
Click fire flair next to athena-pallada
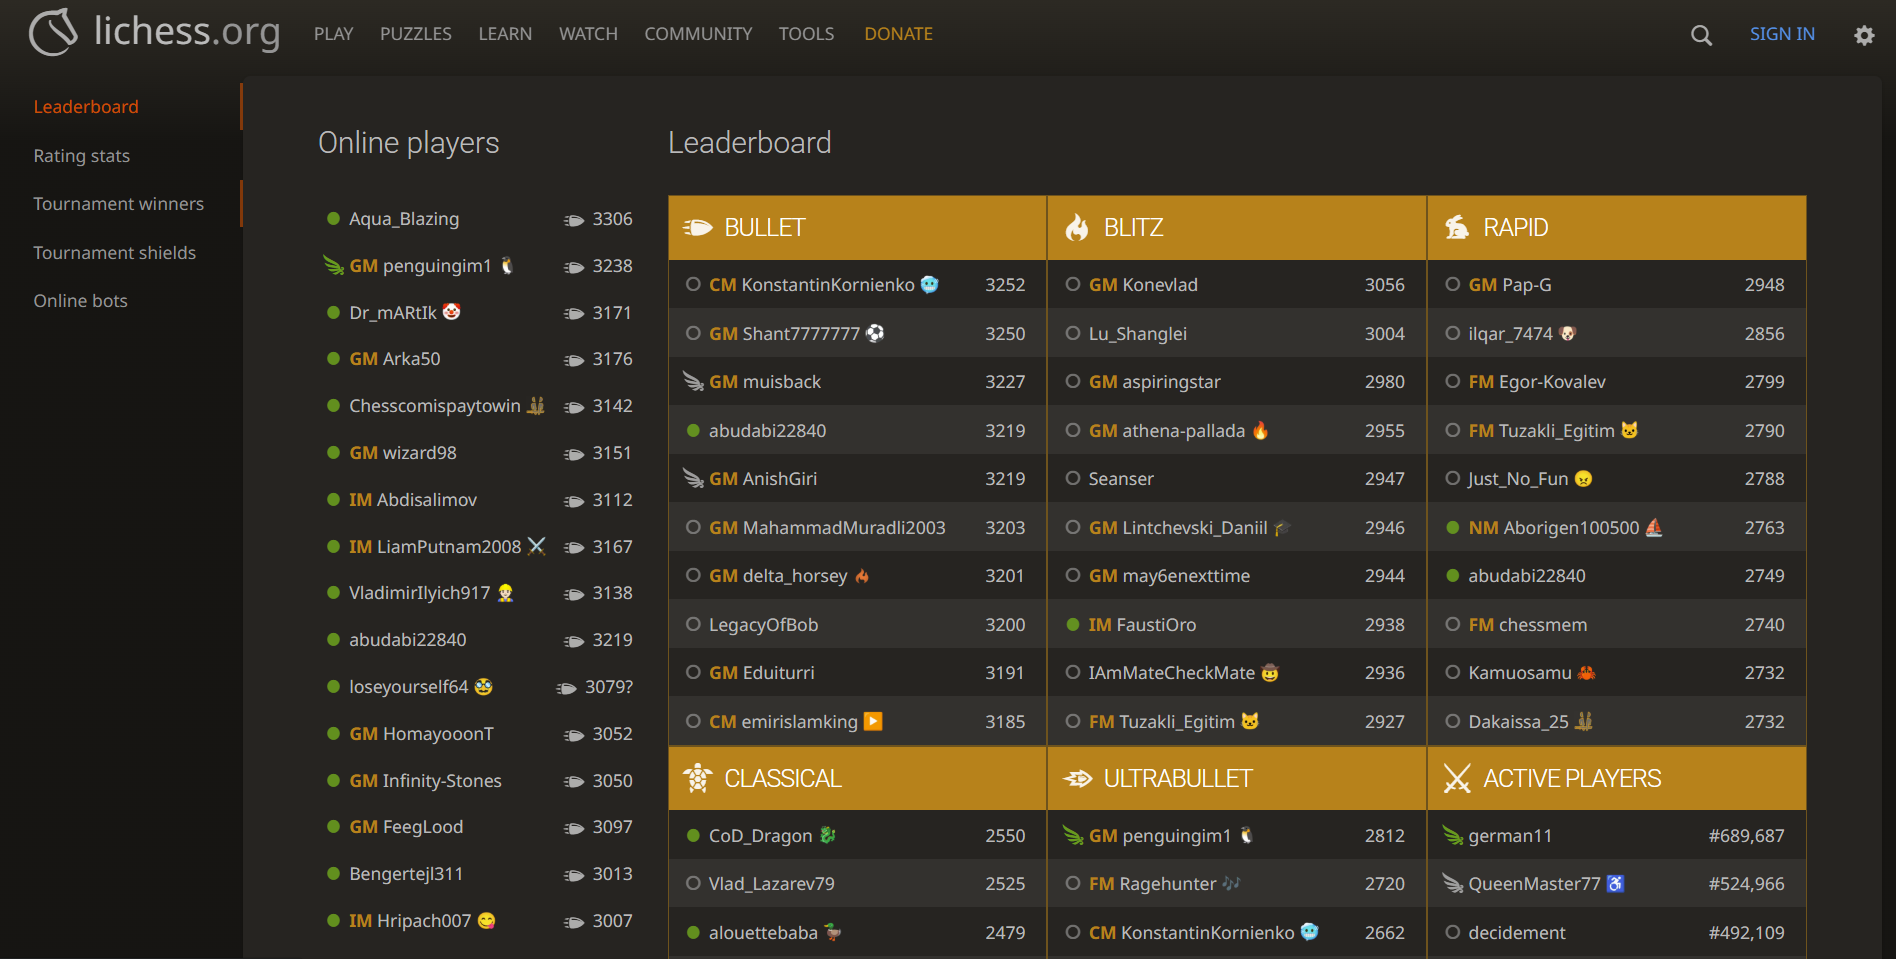click(x=1260, y=430)
